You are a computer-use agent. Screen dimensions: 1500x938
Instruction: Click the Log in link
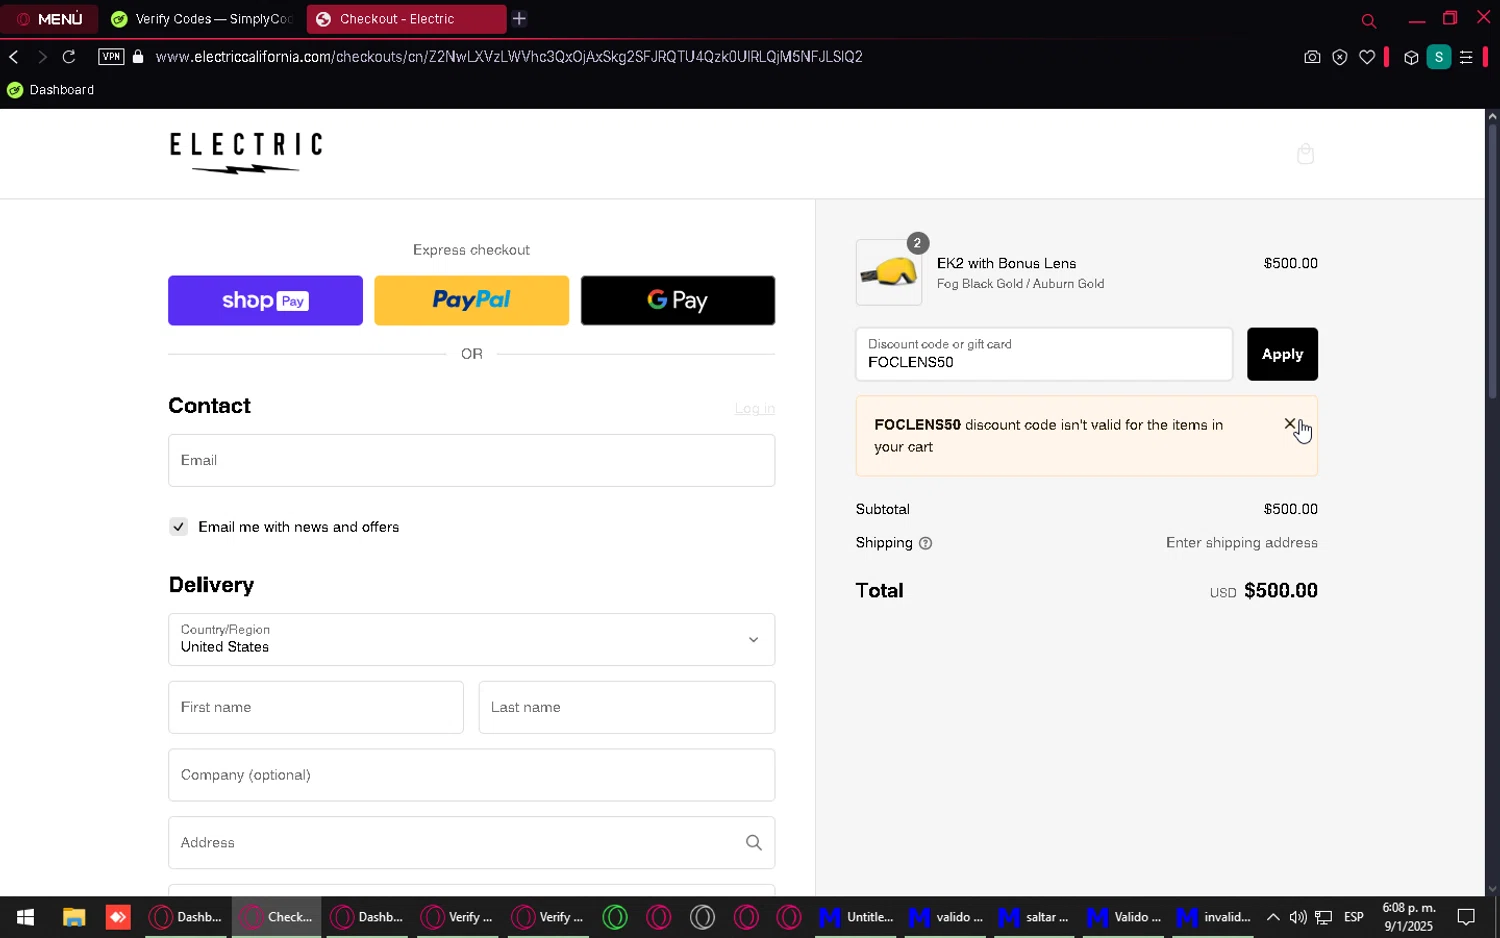coord(755,408)
